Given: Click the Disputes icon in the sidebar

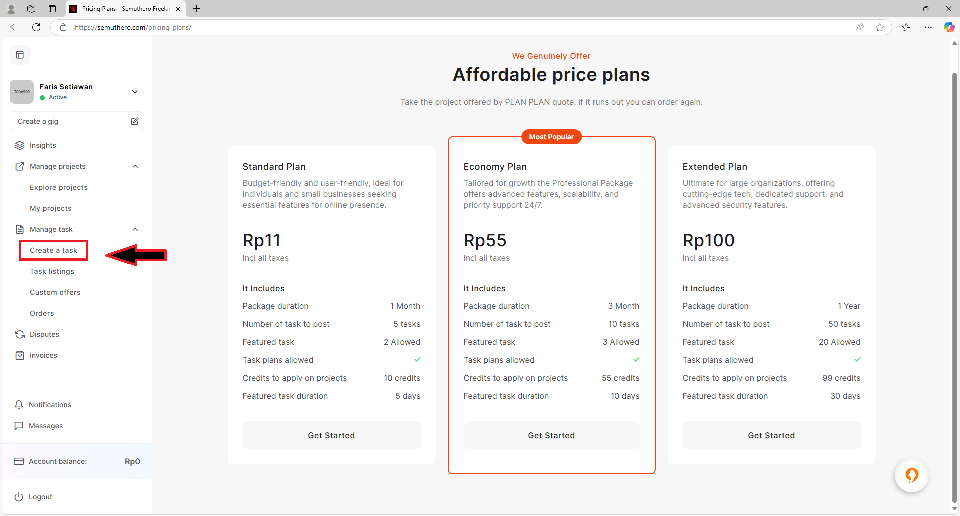Looking at the screenshot, I should 19,334.
